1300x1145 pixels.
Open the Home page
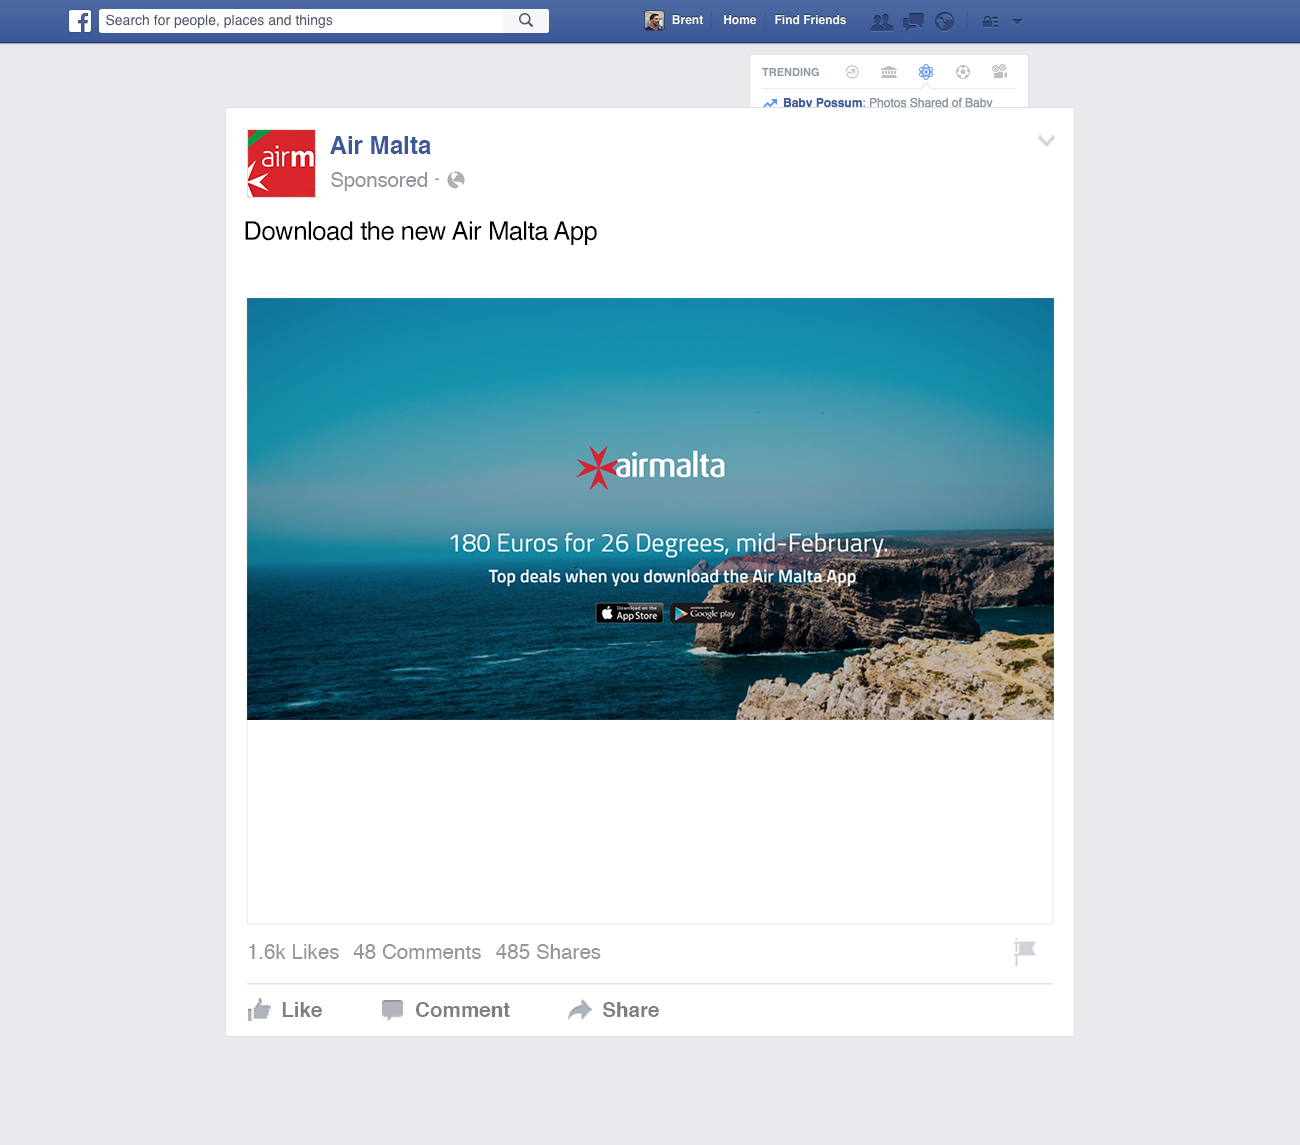coord(739,20)
